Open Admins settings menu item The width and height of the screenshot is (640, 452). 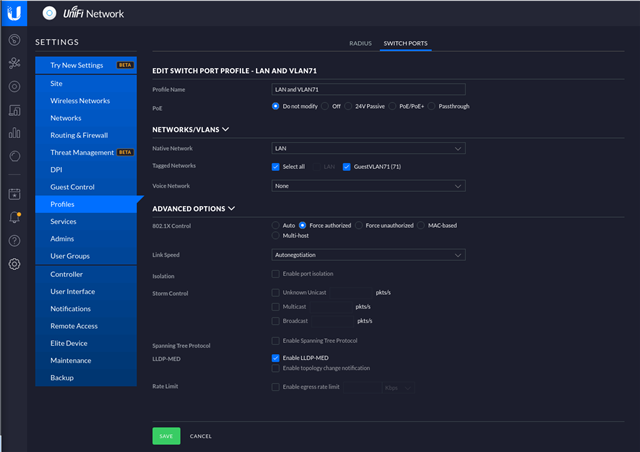pyautogui.click(x=86, y=239)
